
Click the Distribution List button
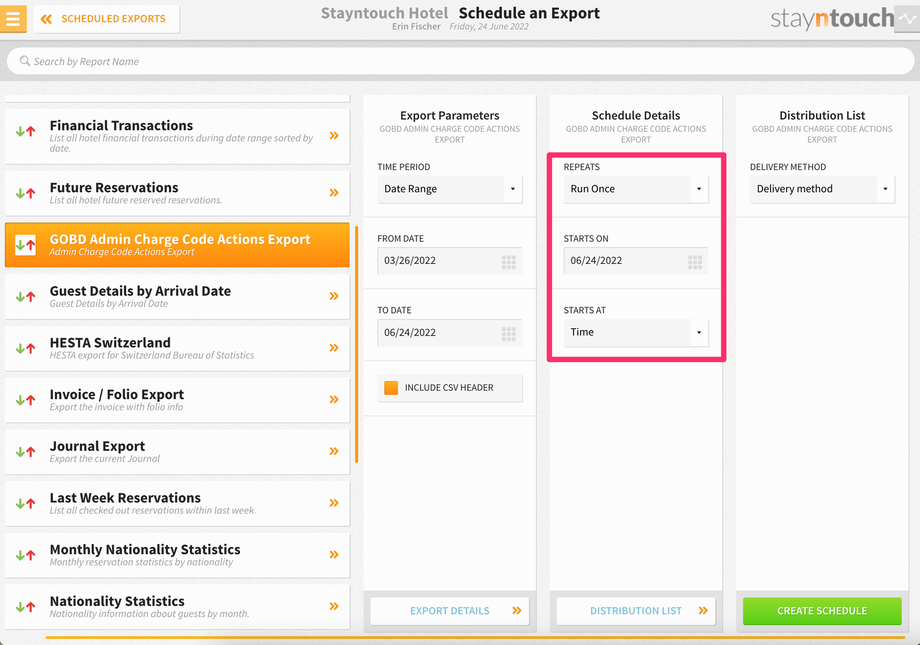pyautogui.click(x=636, y=611)
